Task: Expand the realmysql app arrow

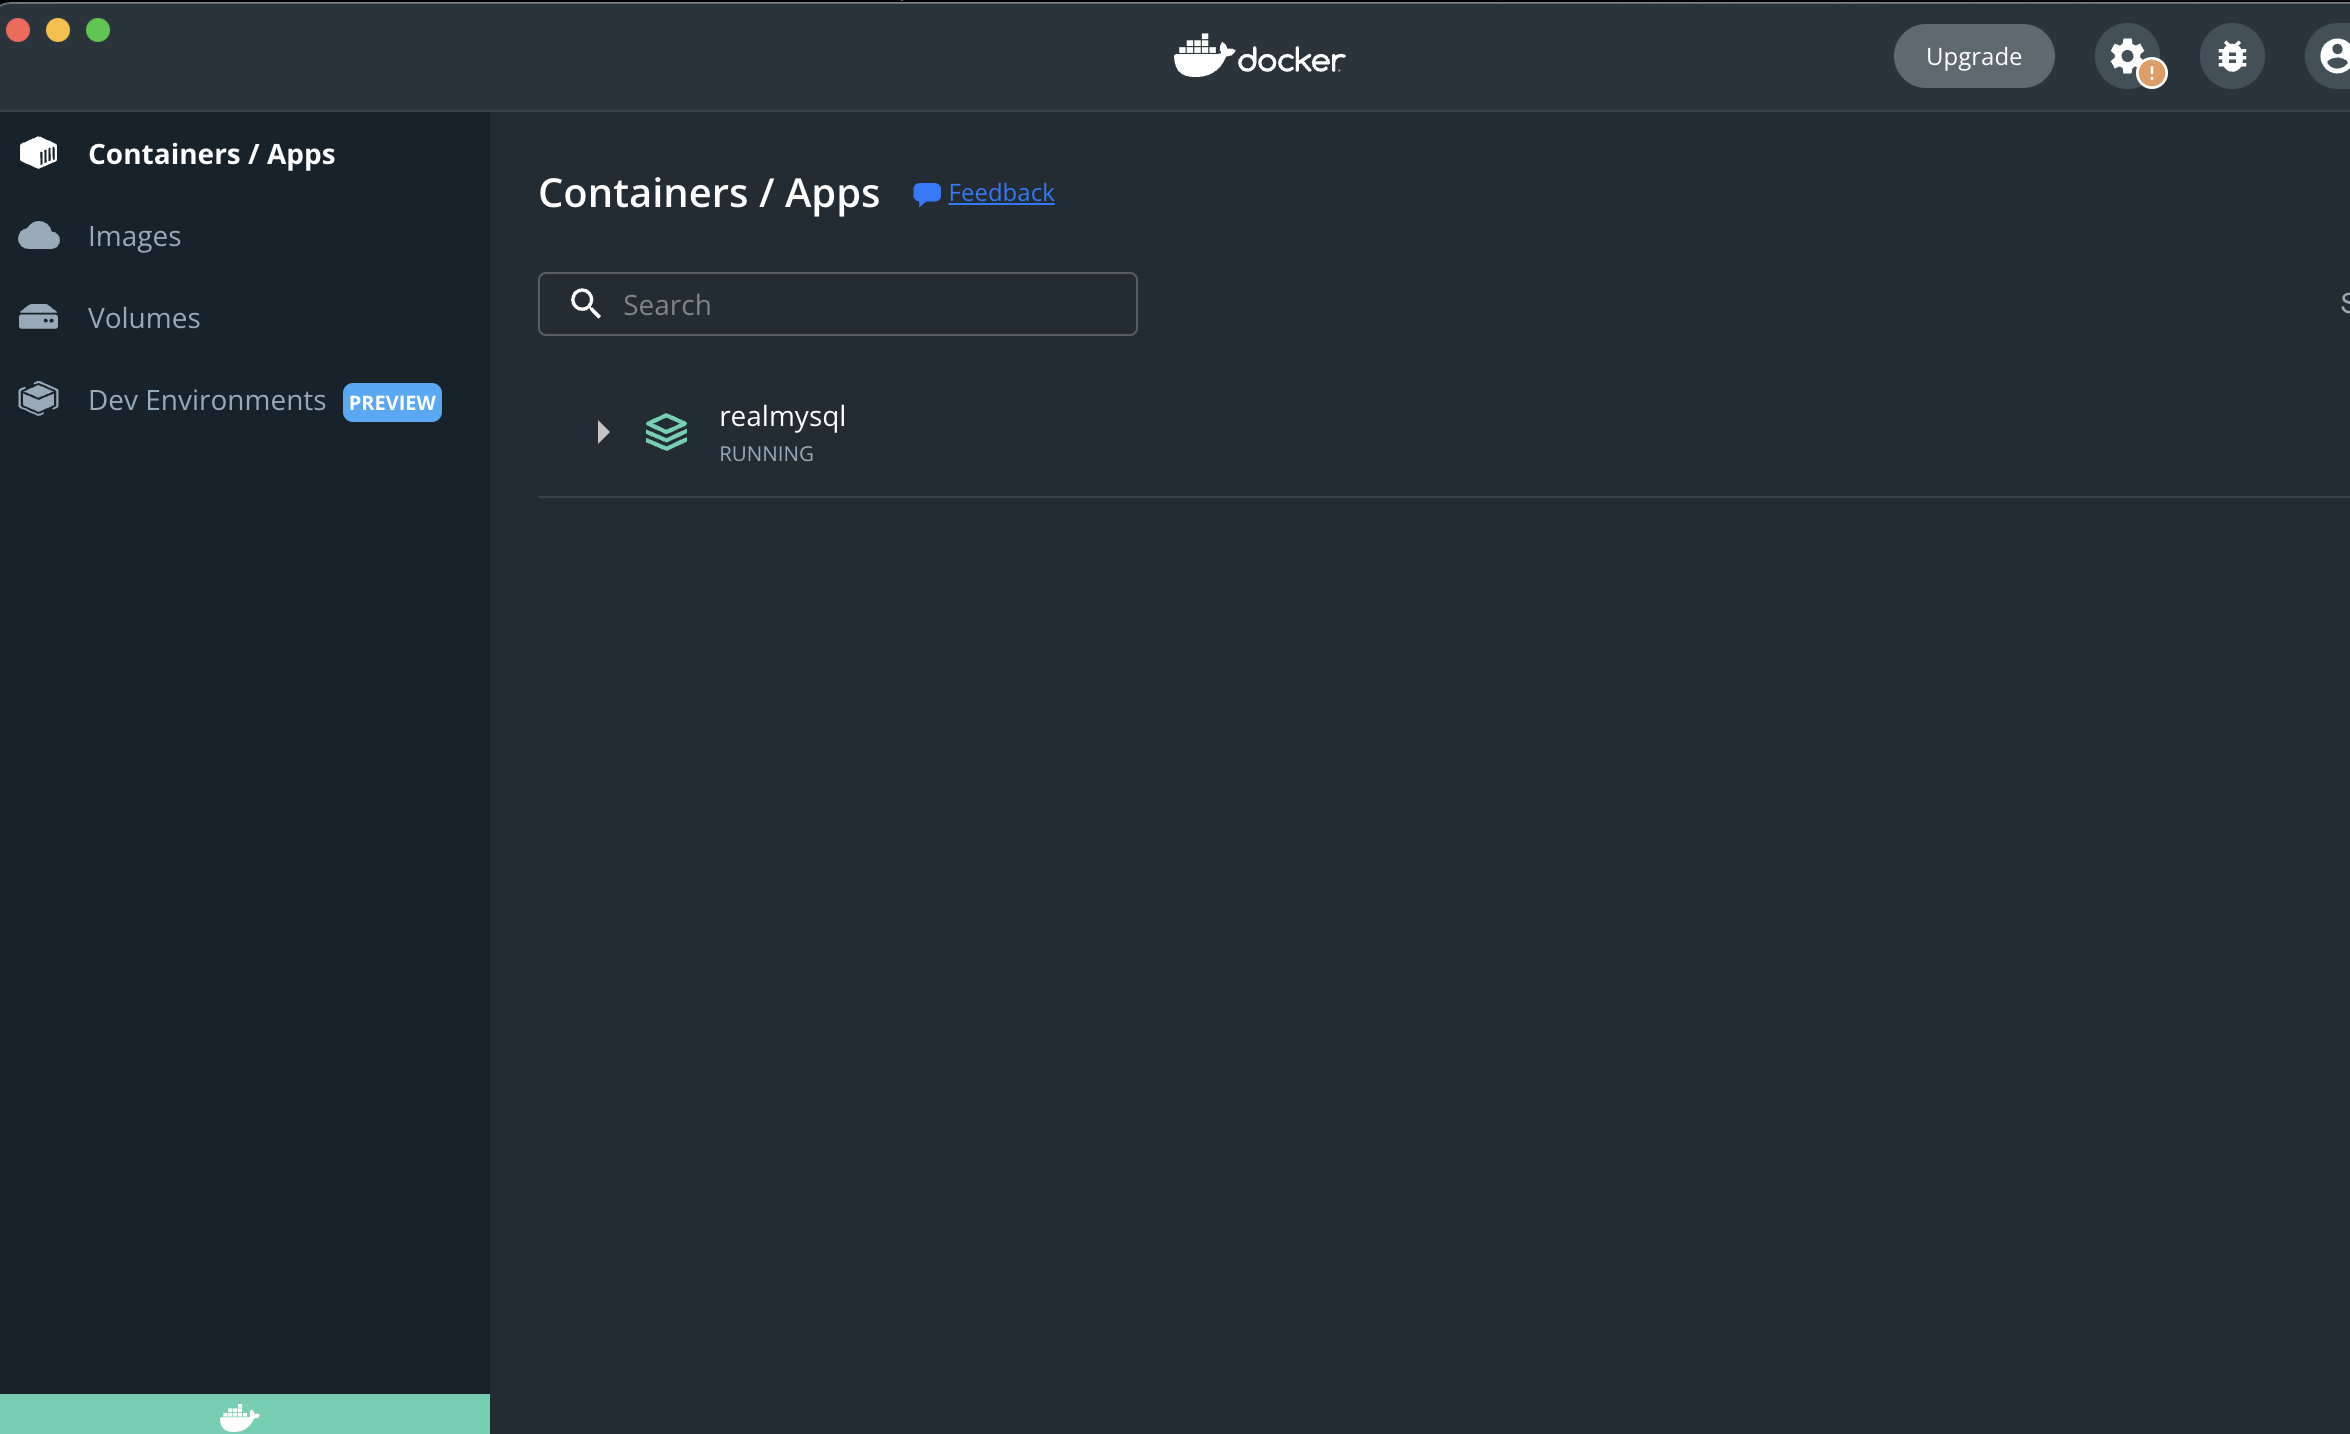Action: [603, 432]
